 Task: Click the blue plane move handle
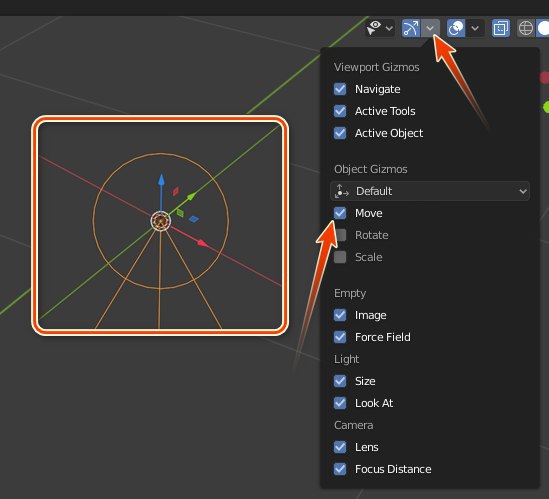[x=194, y=219]
